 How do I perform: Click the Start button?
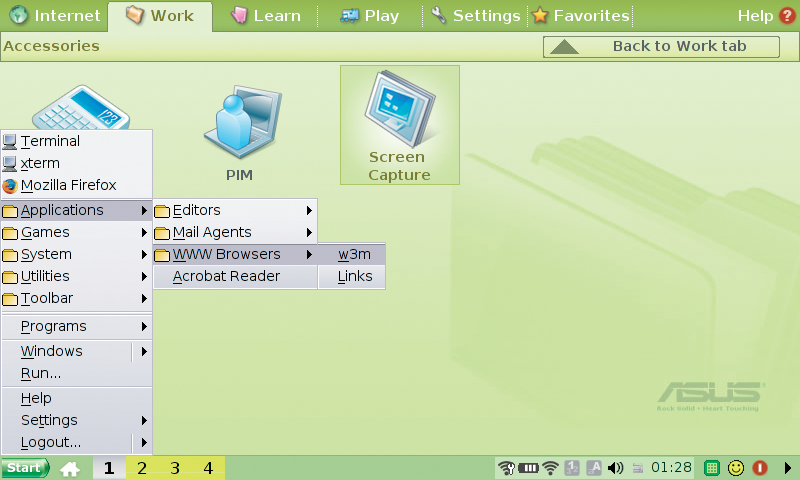(x=24, y=468)
